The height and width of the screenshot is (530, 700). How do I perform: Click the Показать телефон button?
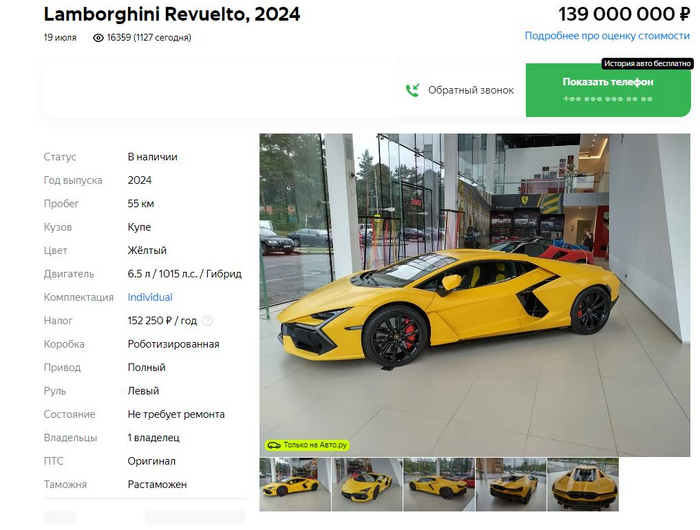[x=608, y=90]
